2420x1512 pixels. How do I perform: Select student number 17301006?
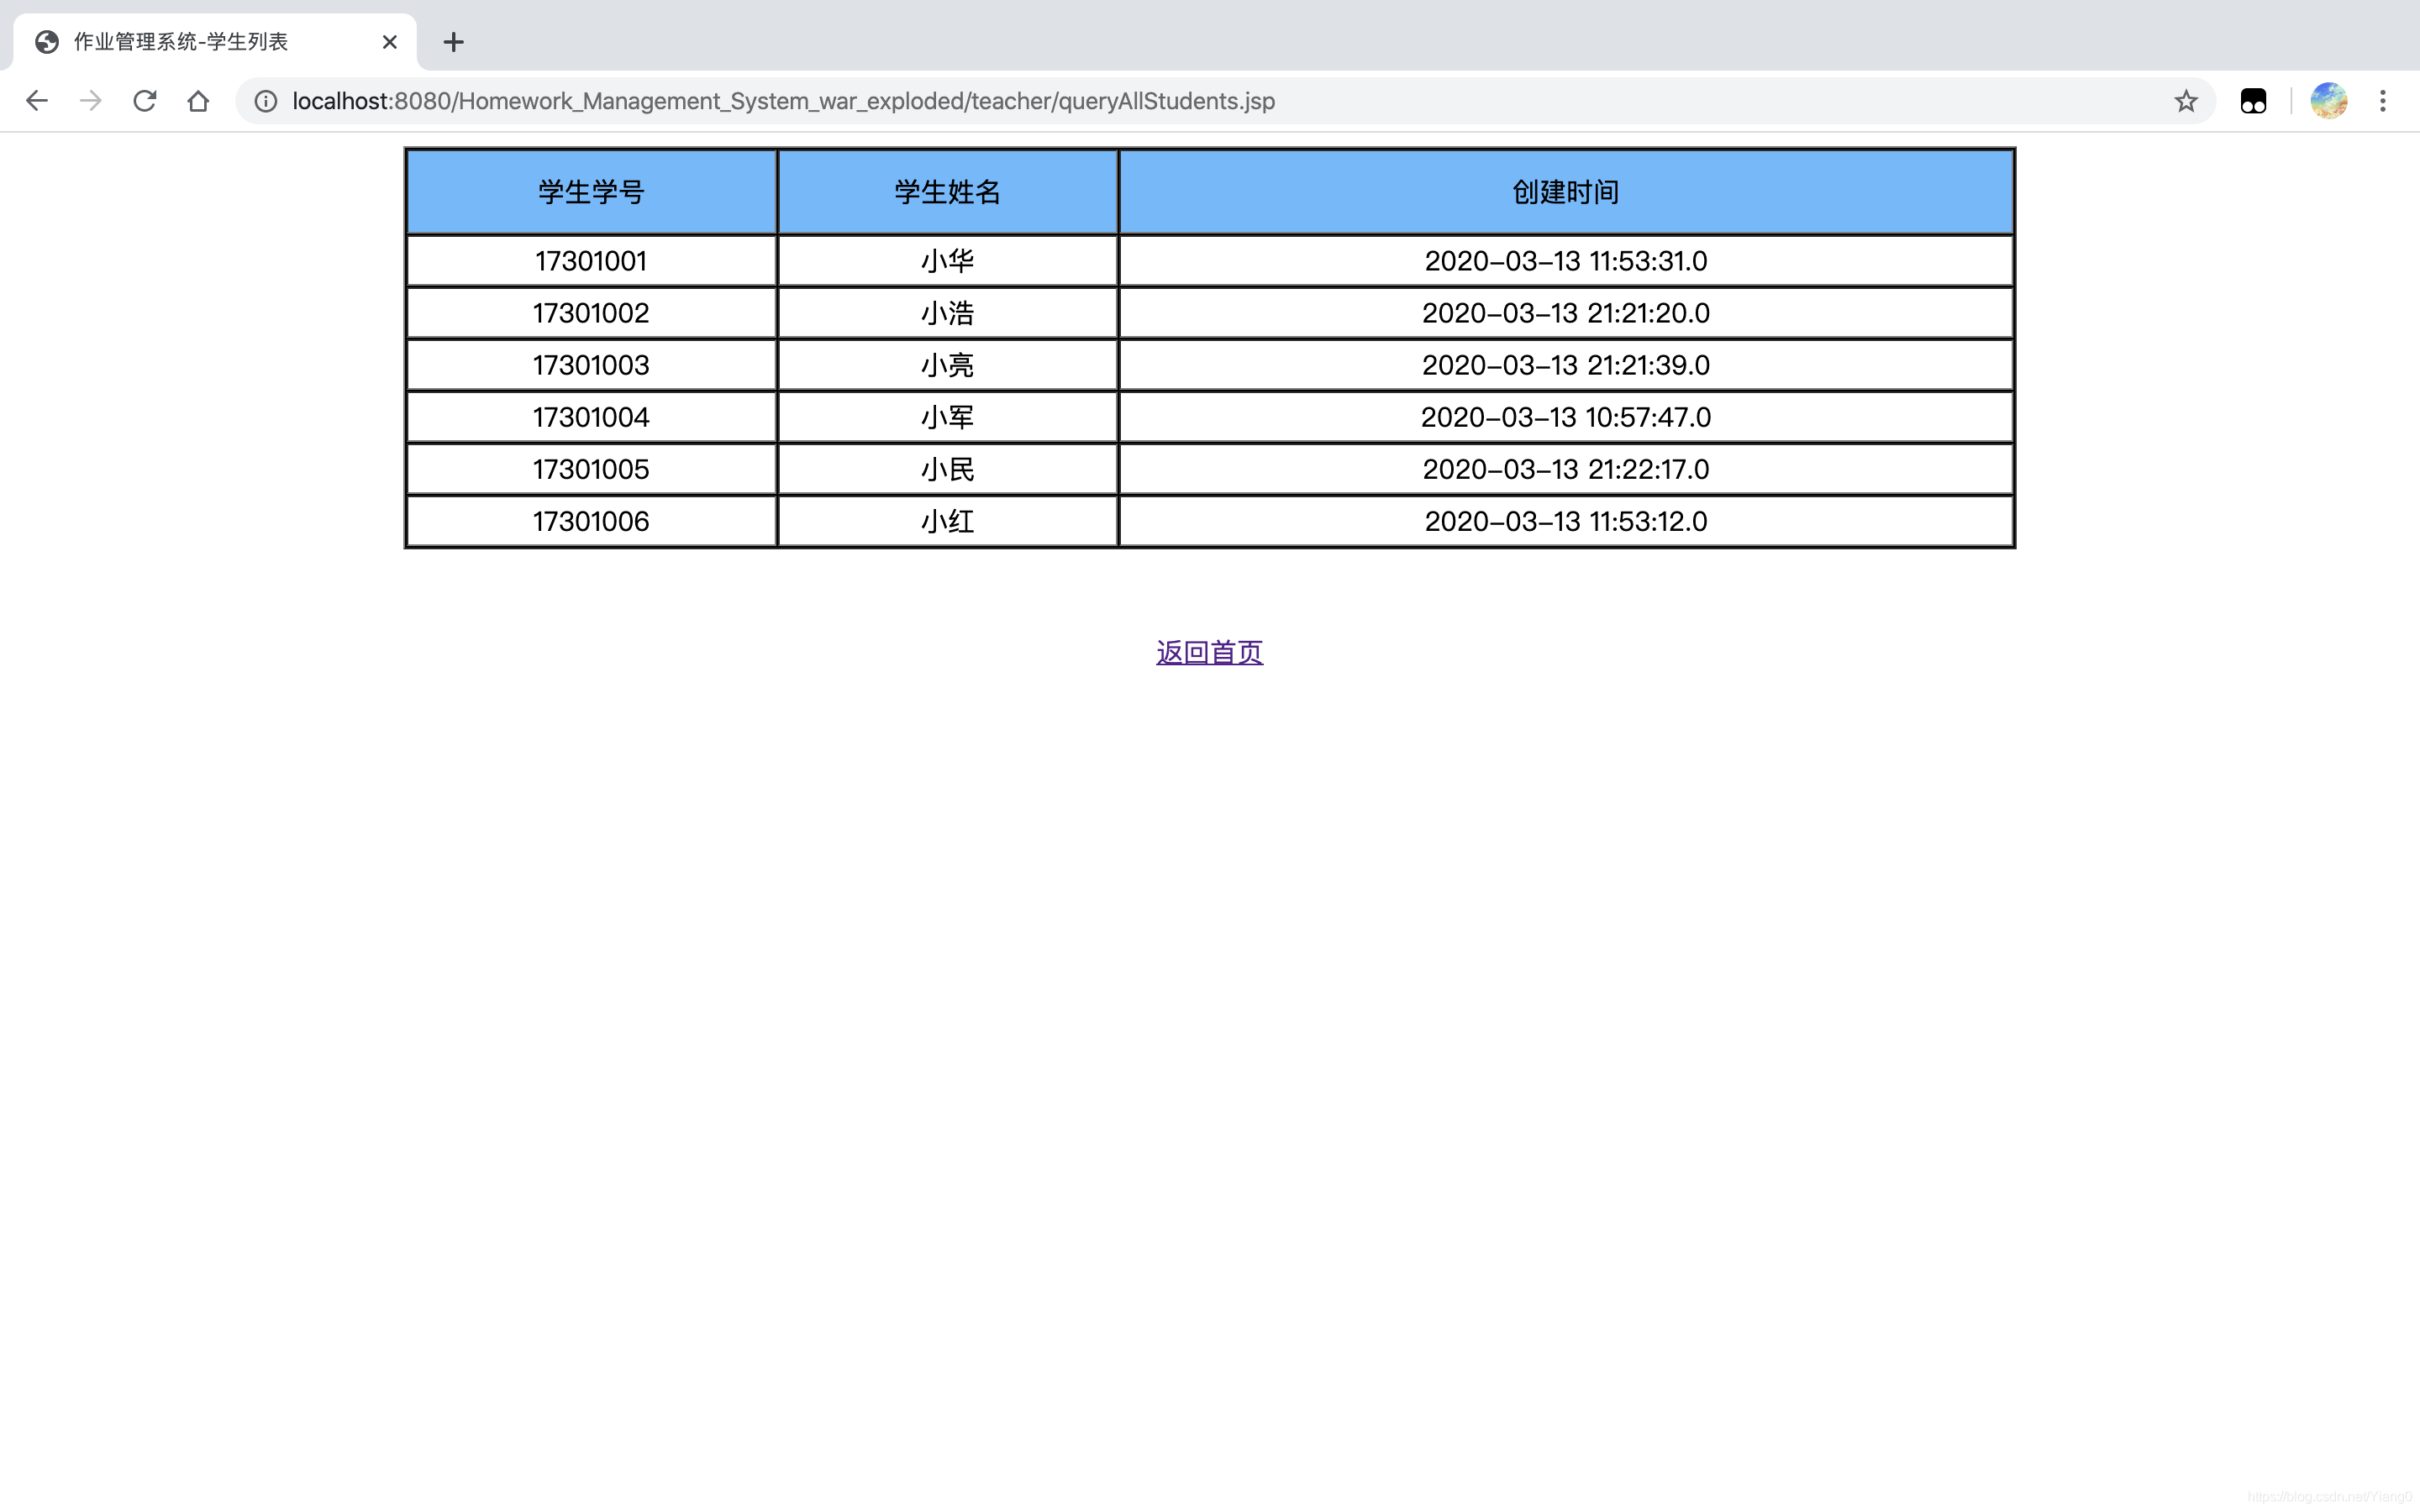tap(591, 521)
